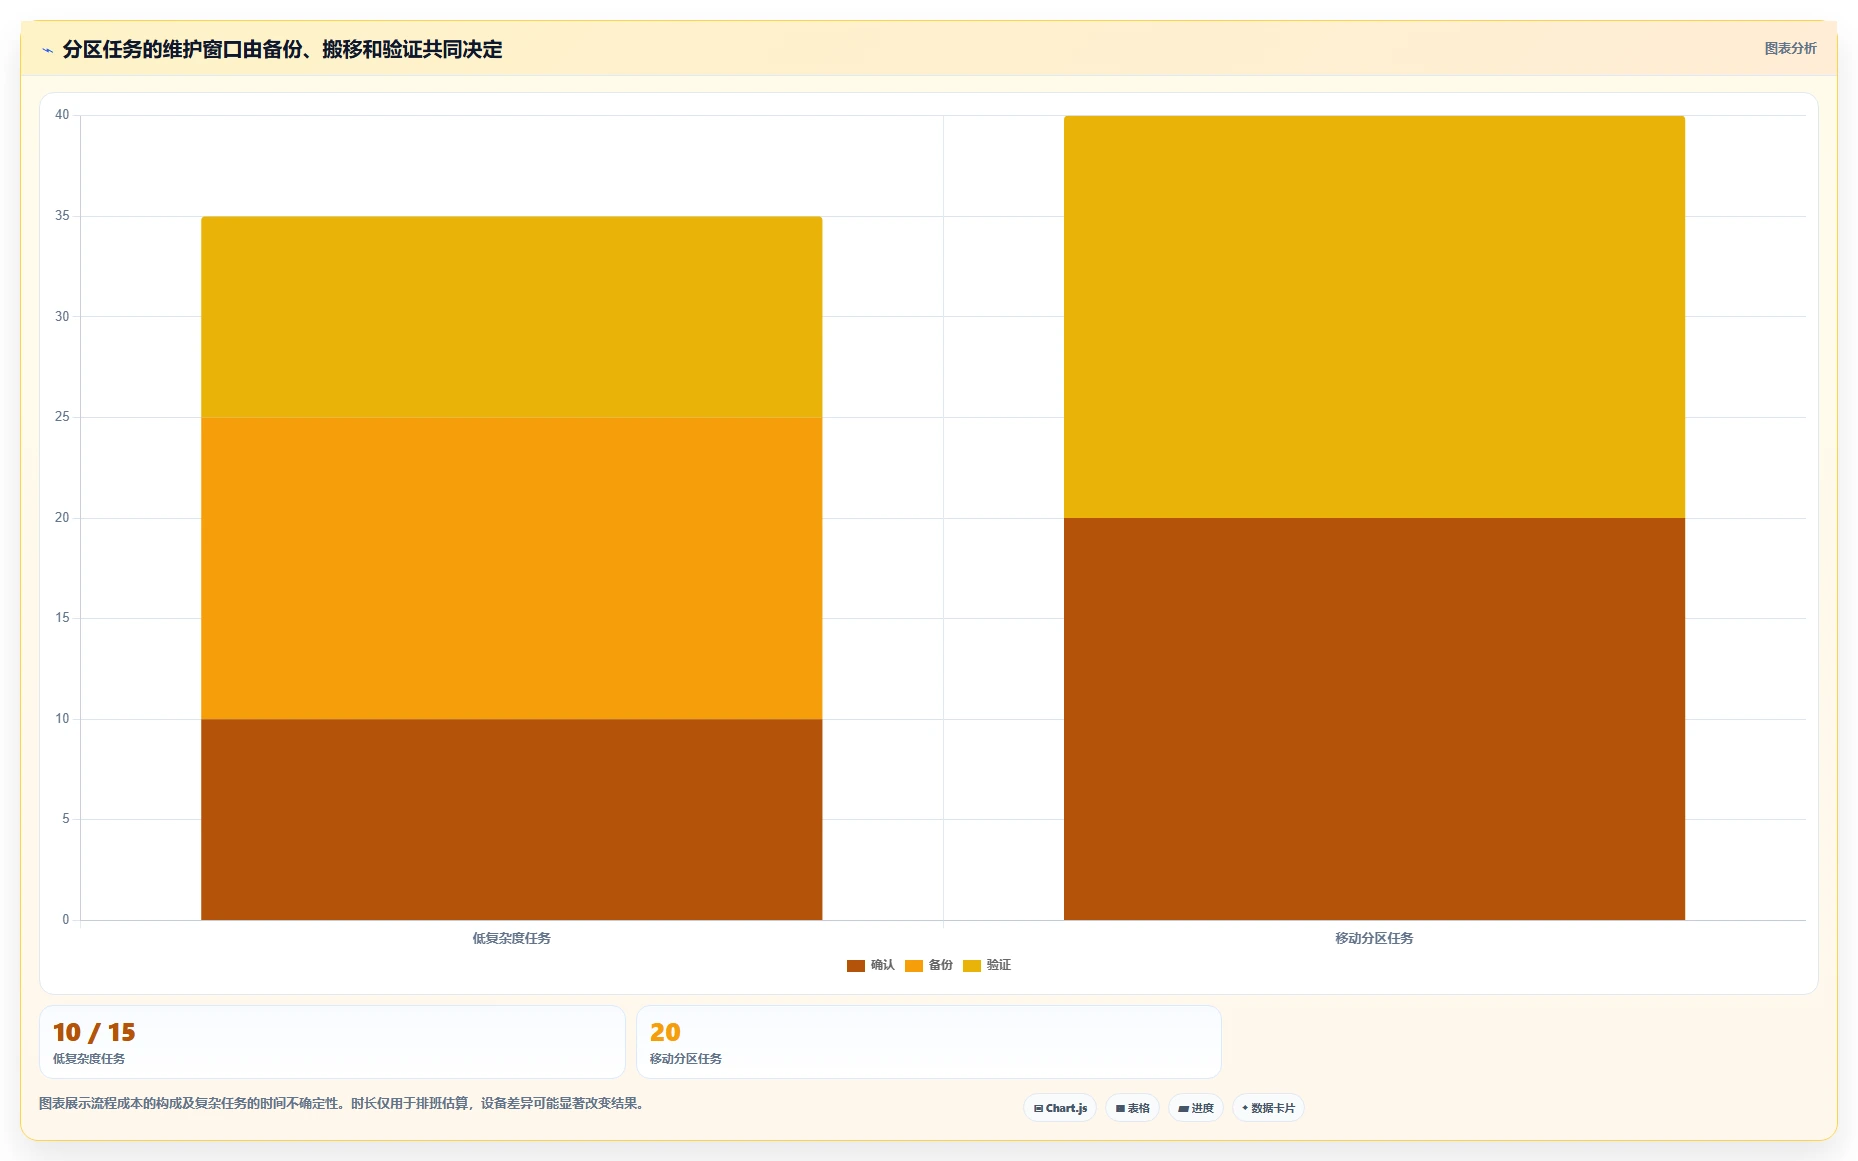Click the 验证 legend color swatch
Screen dimensions: 1858x1161
tap(972, 966)
